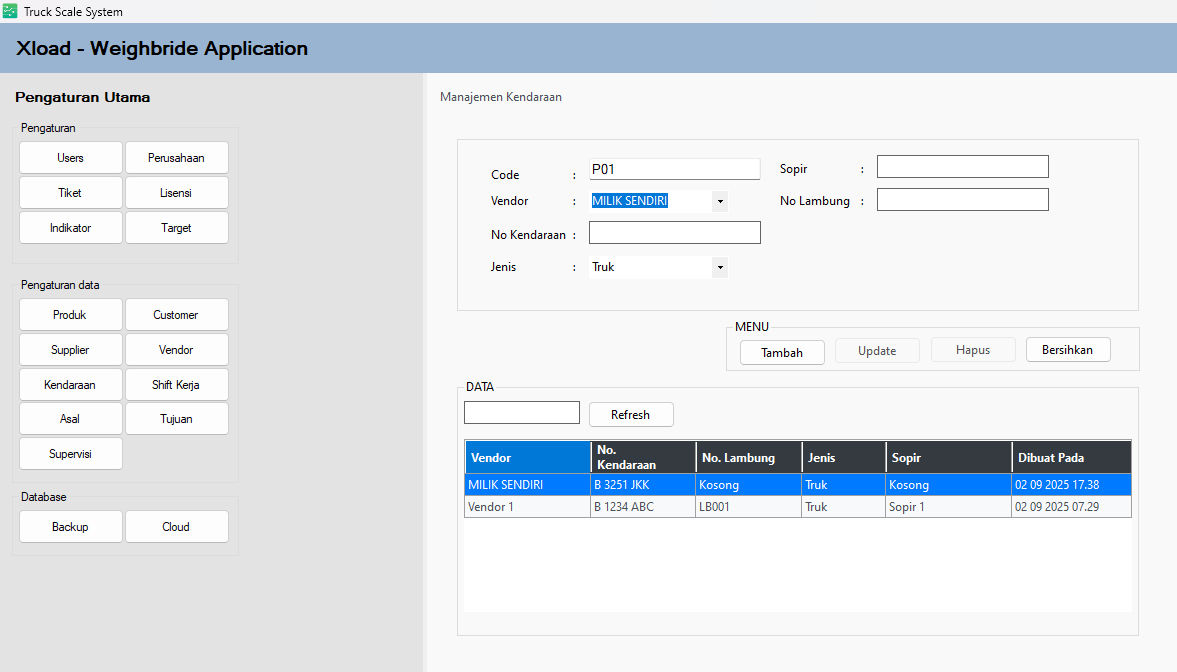Click the Truck Scale System app icon

(x=10, y=11)
